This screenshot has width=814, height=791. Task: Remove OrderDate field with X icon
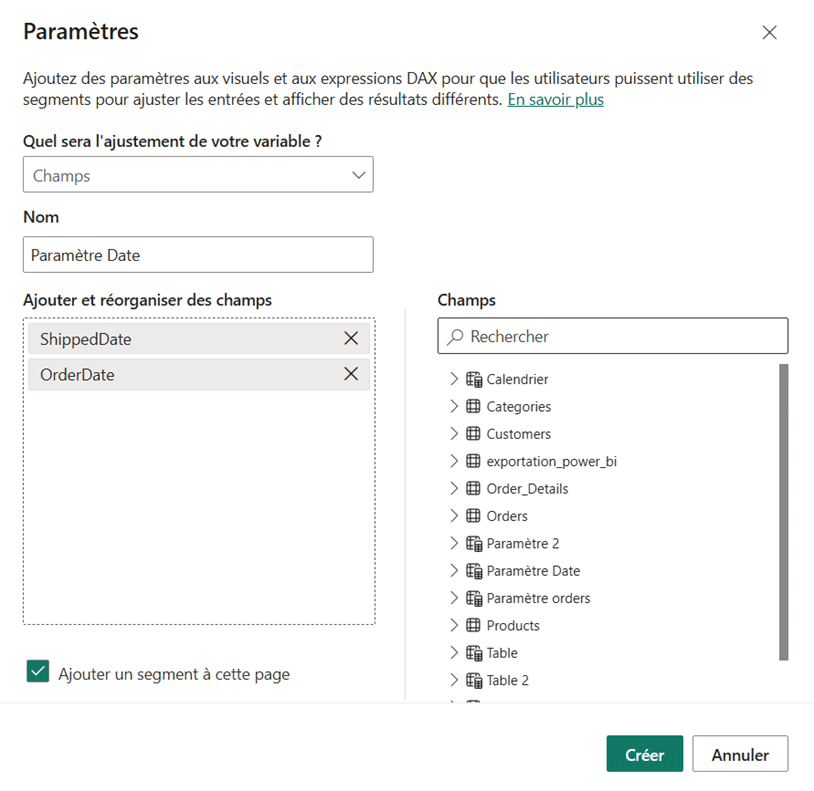351,374
